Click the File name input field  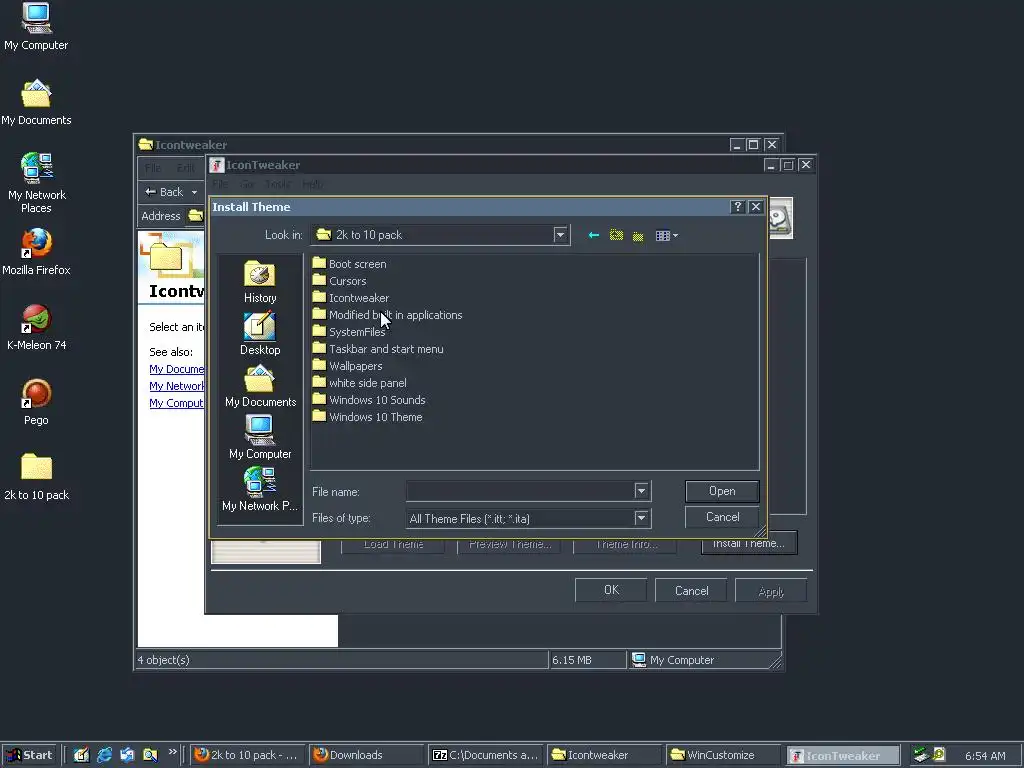(x=520, y=491)
